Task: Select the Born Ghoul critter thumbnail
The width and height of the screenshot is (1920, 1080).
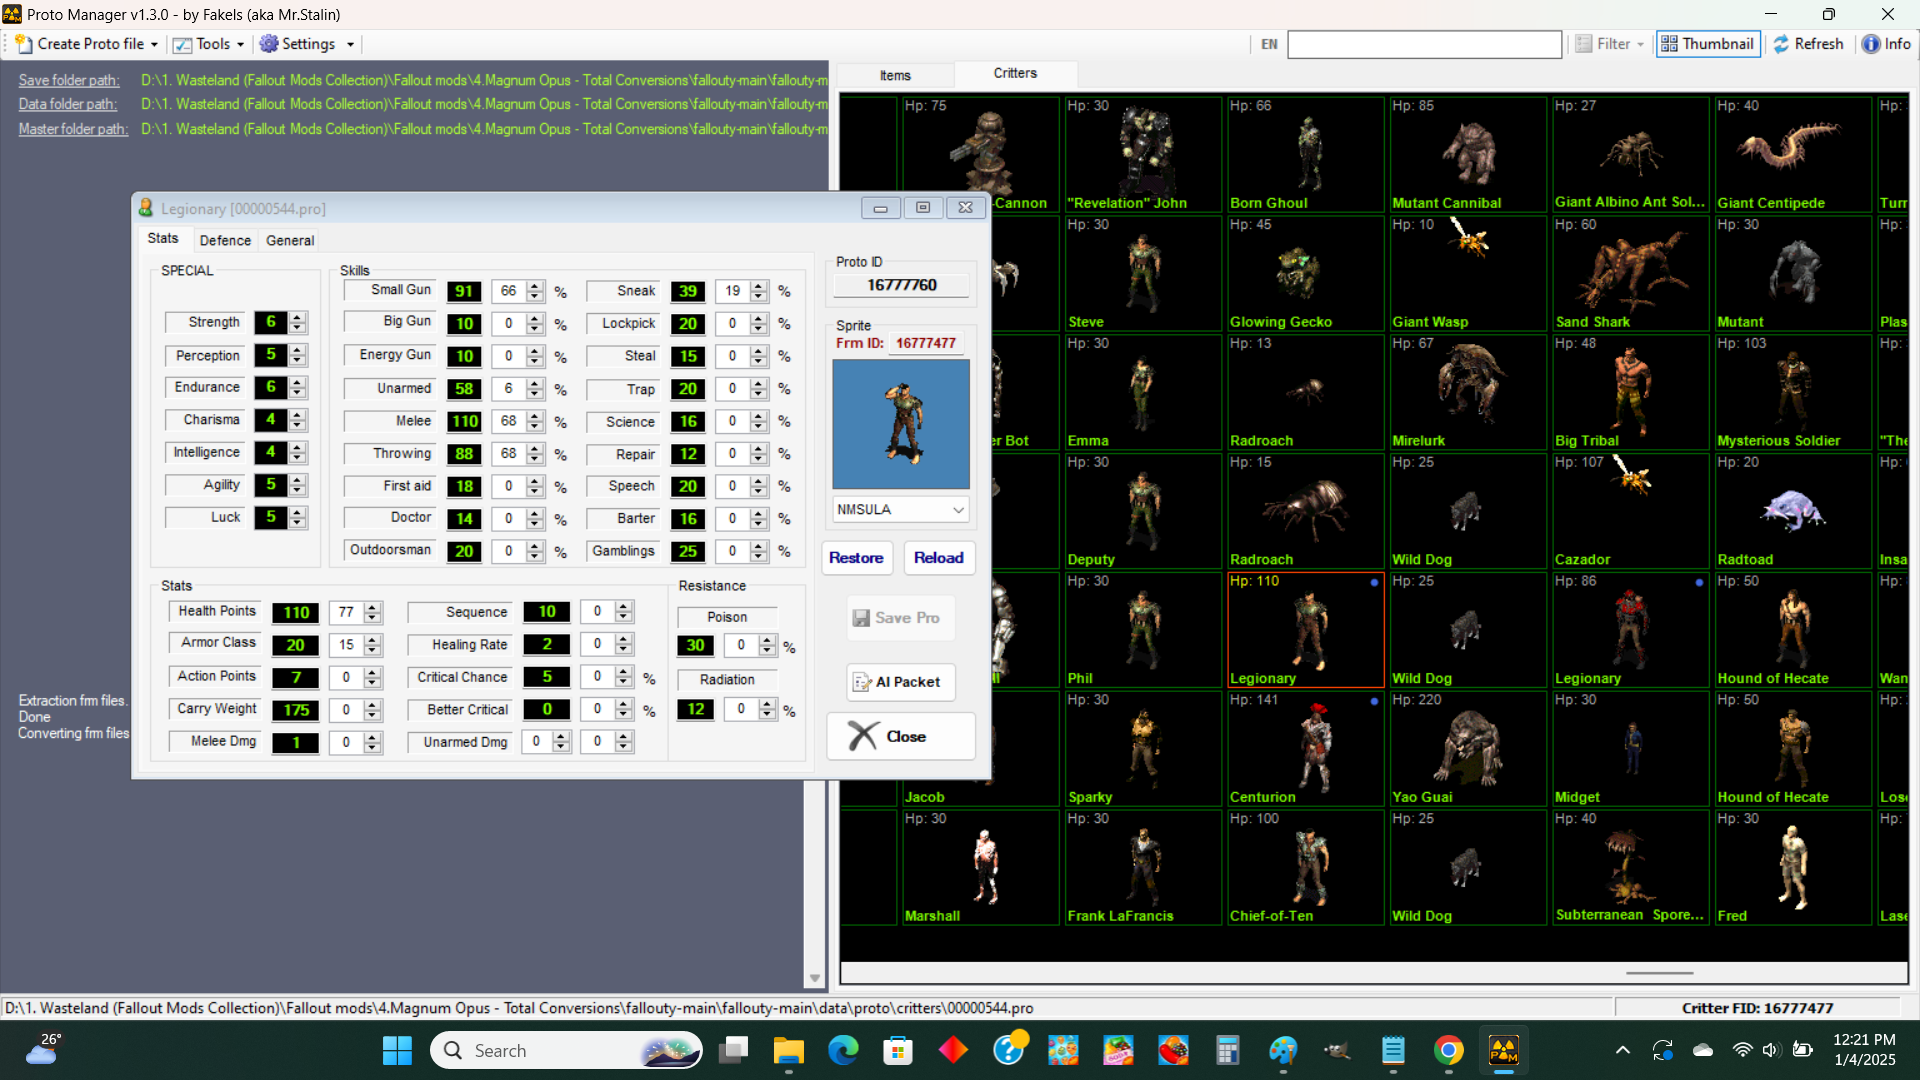Action: click(x=1306, y=154)
